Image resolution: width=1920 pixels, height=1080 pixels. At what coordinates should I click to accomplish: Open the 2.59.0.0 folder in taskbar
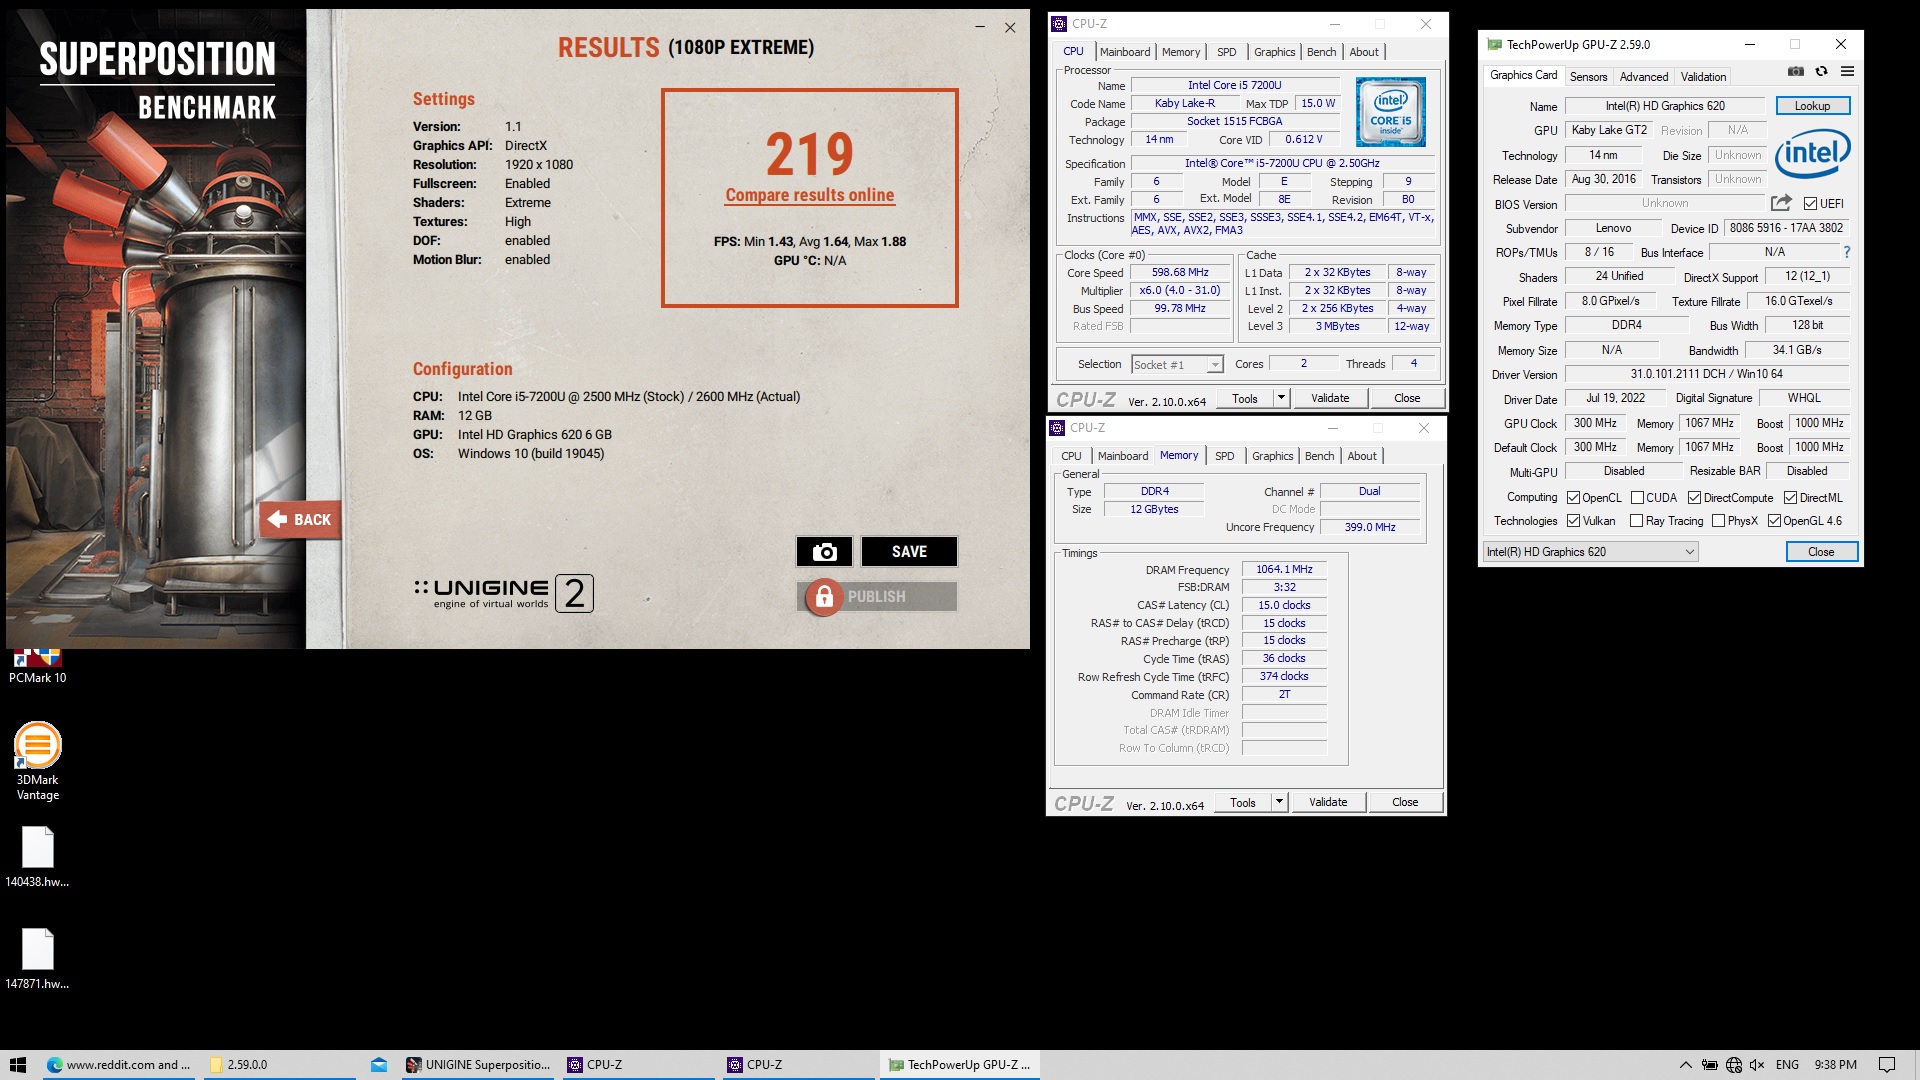(x=280, y=1065)
